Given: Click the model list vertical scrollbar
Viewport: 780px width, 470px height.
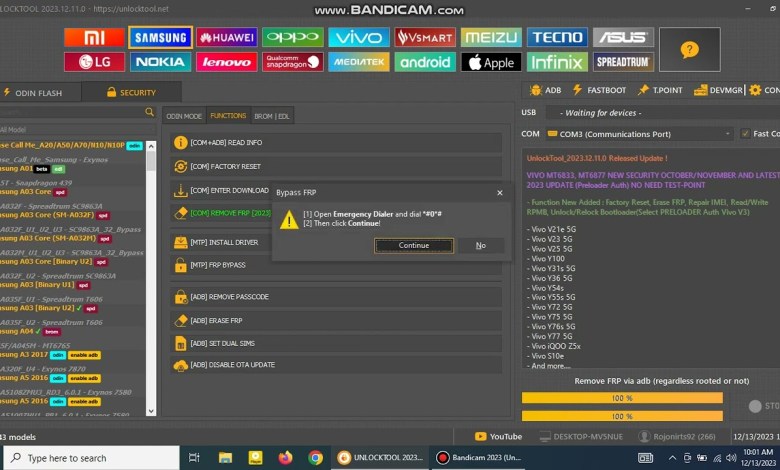Looking at the screenshot, I should pos(151,280).
